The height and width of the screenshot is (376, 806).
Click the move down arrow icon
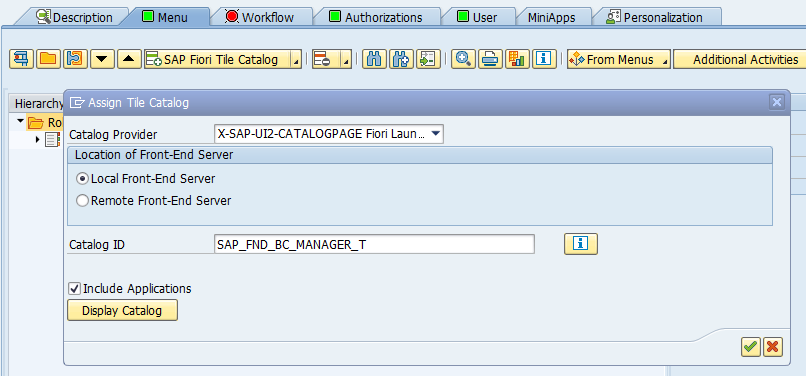click(102, 60)
